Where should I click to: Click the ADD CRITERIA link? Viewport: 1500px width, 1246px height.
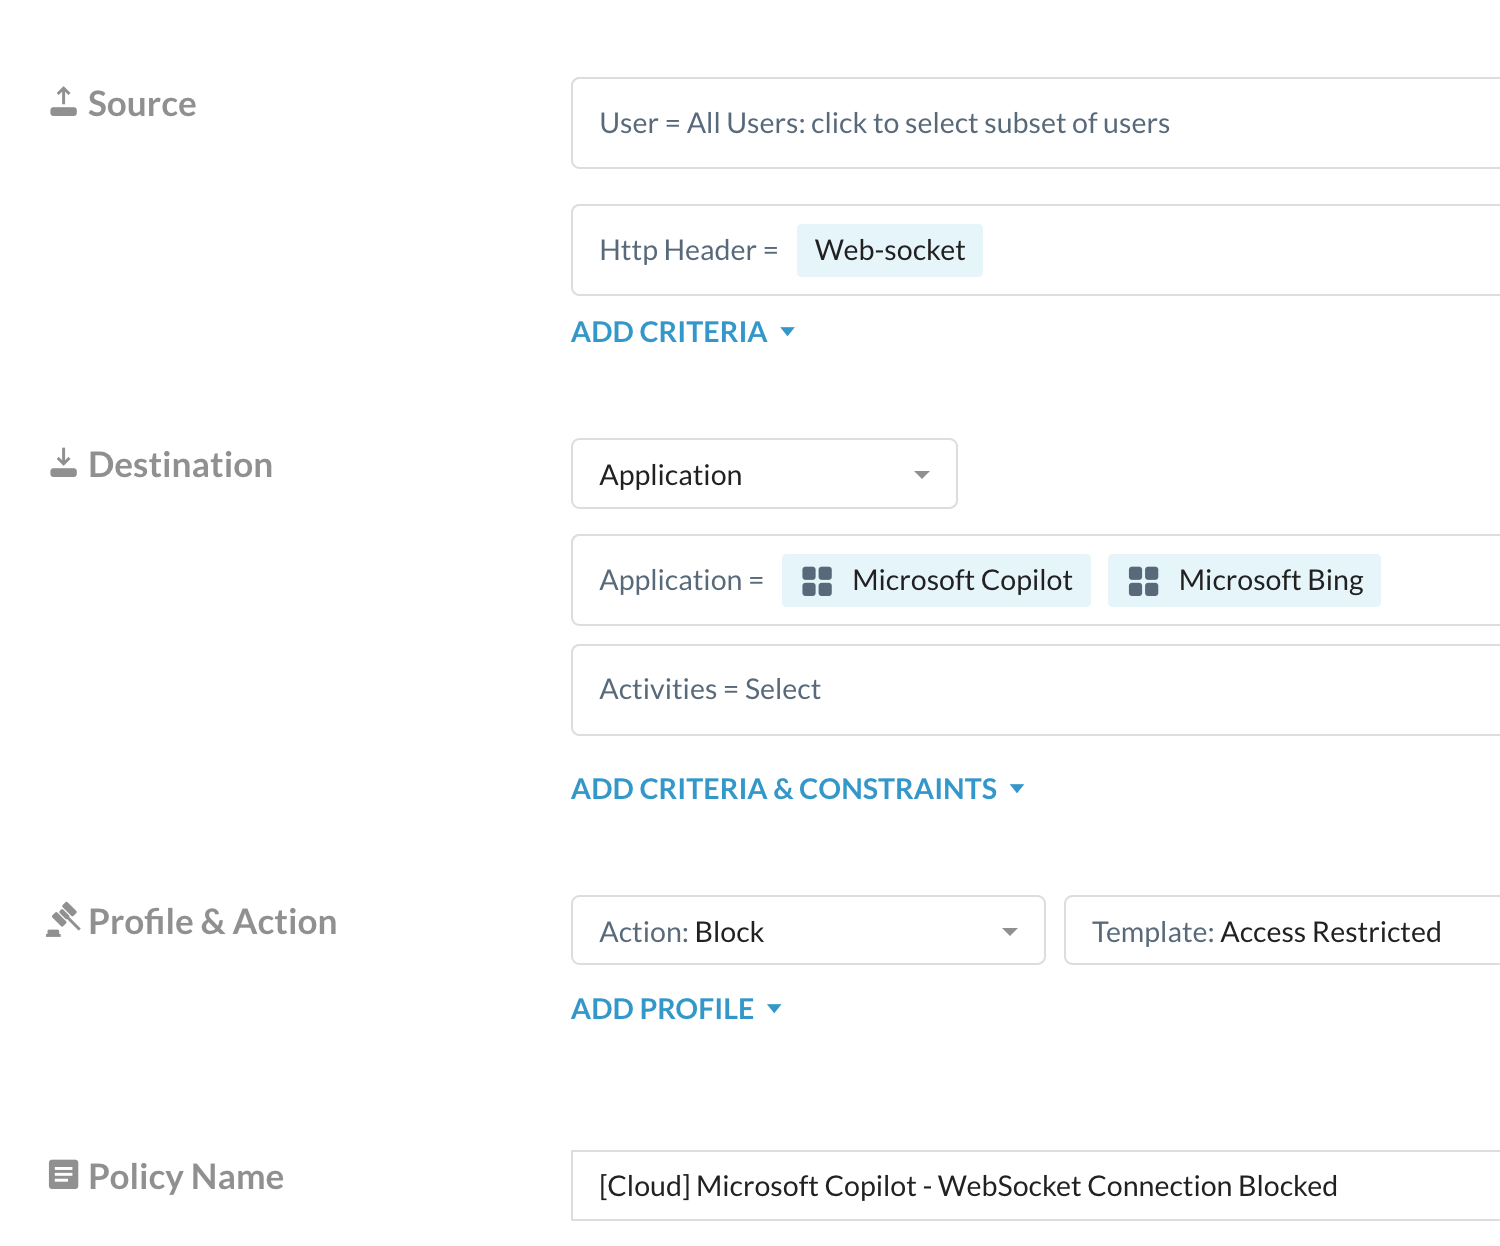click(x=669, y=332)
